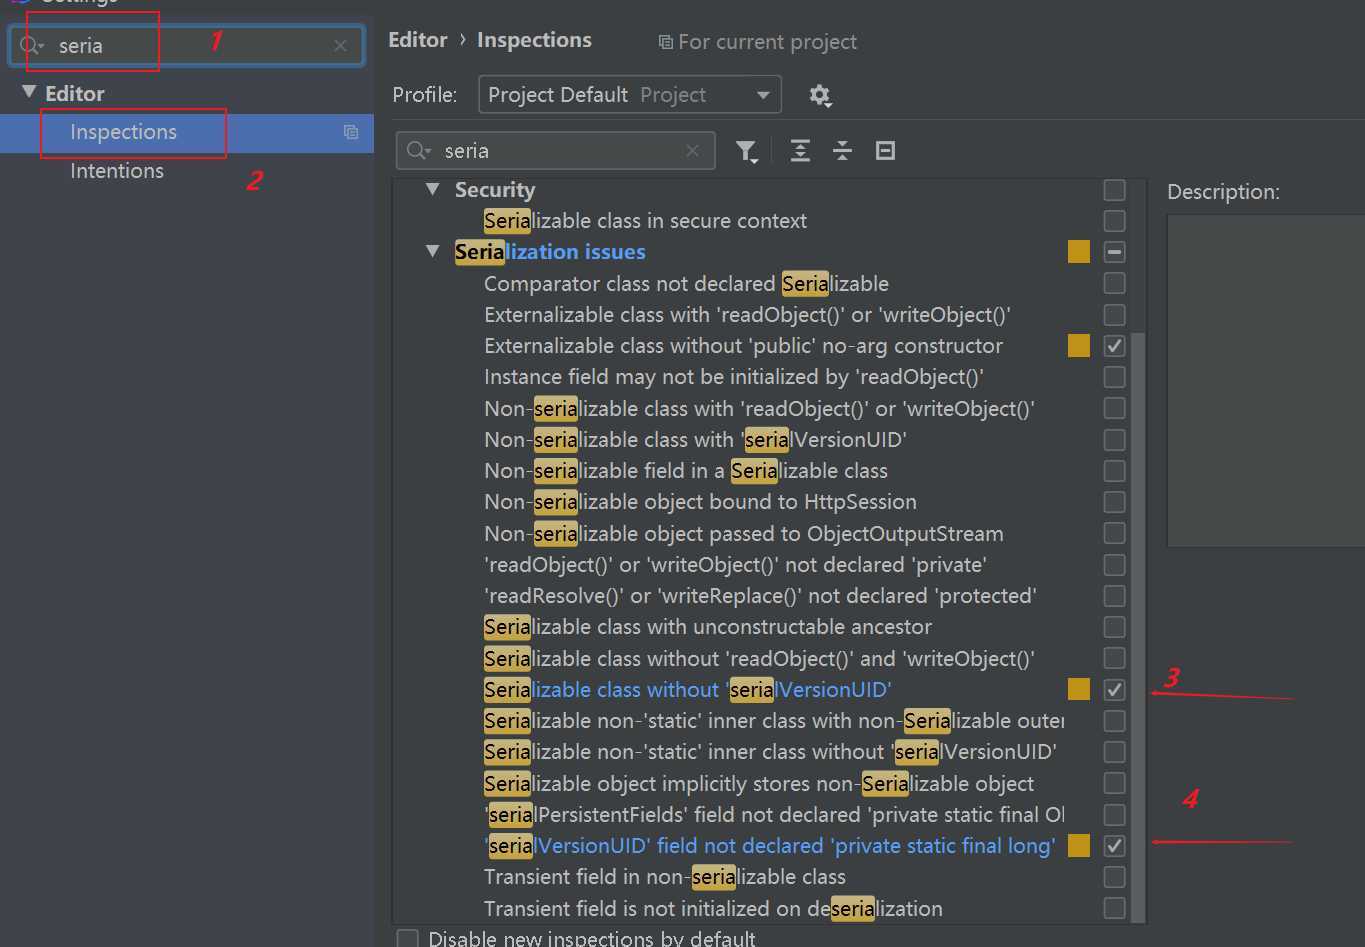Clear the inspections search box
The height and width of the screenshot is (947, 1365).
tap(692, 151)
